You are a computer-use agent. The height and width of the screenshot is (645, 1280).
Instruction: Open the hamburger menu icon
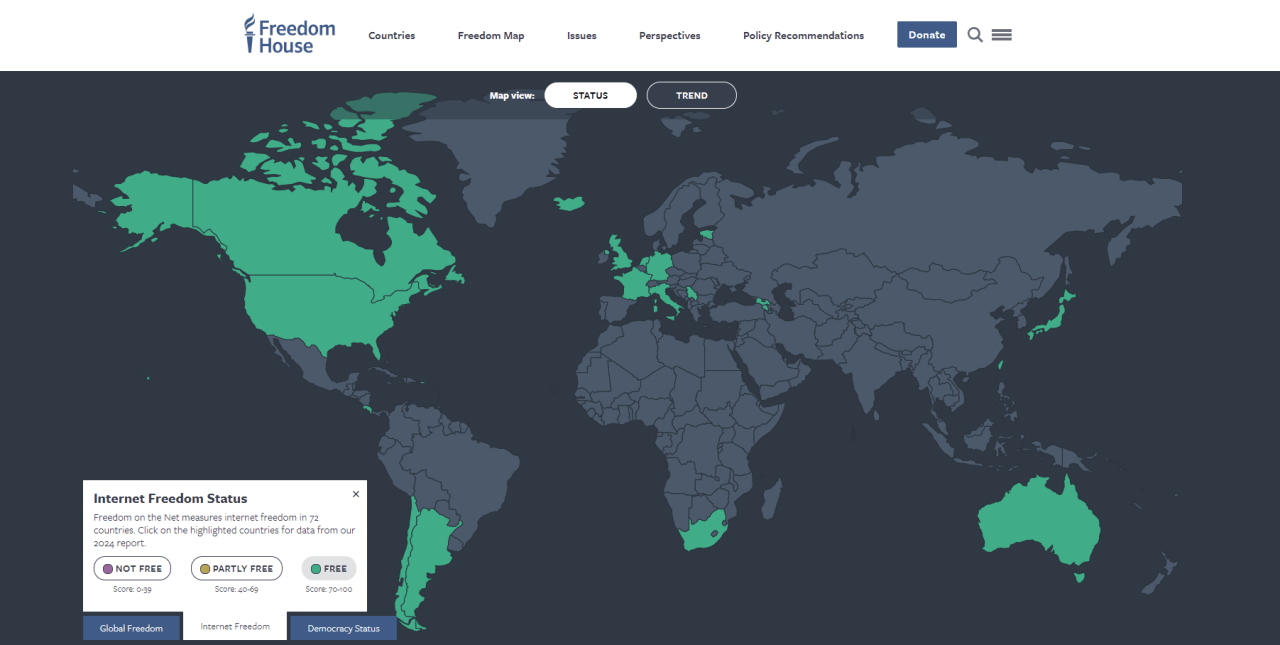click(x=1001, y=35)
